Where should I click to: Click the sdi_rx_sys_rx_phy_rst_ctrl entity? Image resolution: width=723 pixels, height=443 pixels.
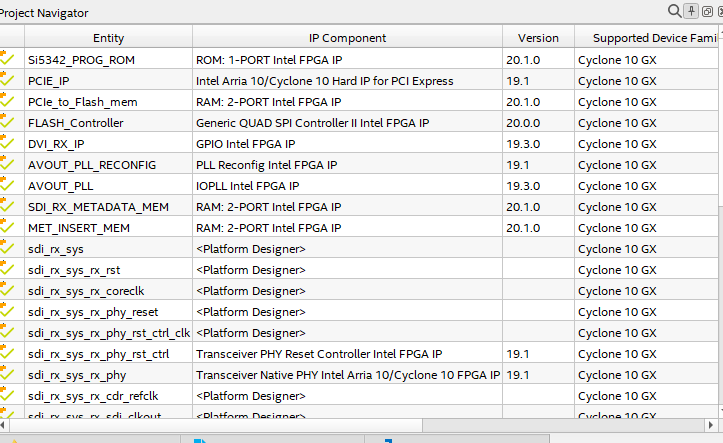pos(99,354)
